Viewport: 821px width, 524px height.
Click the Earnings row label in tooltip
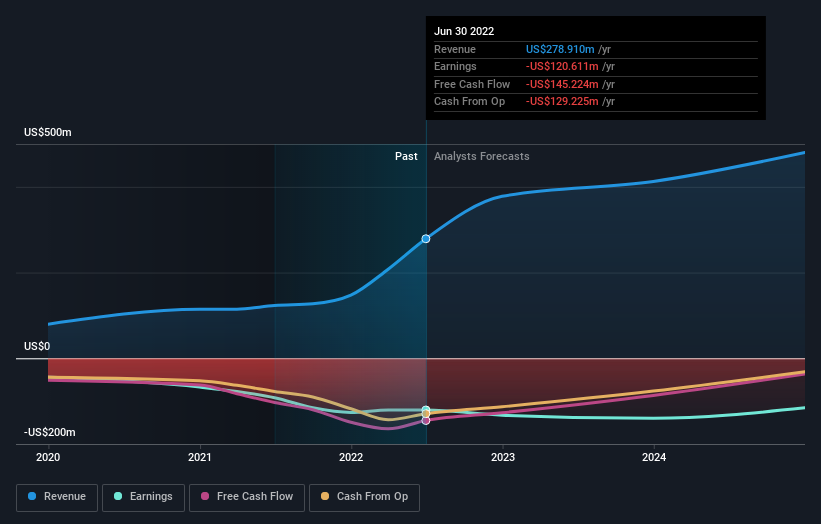pyautogui.click(x=456, y=66)
